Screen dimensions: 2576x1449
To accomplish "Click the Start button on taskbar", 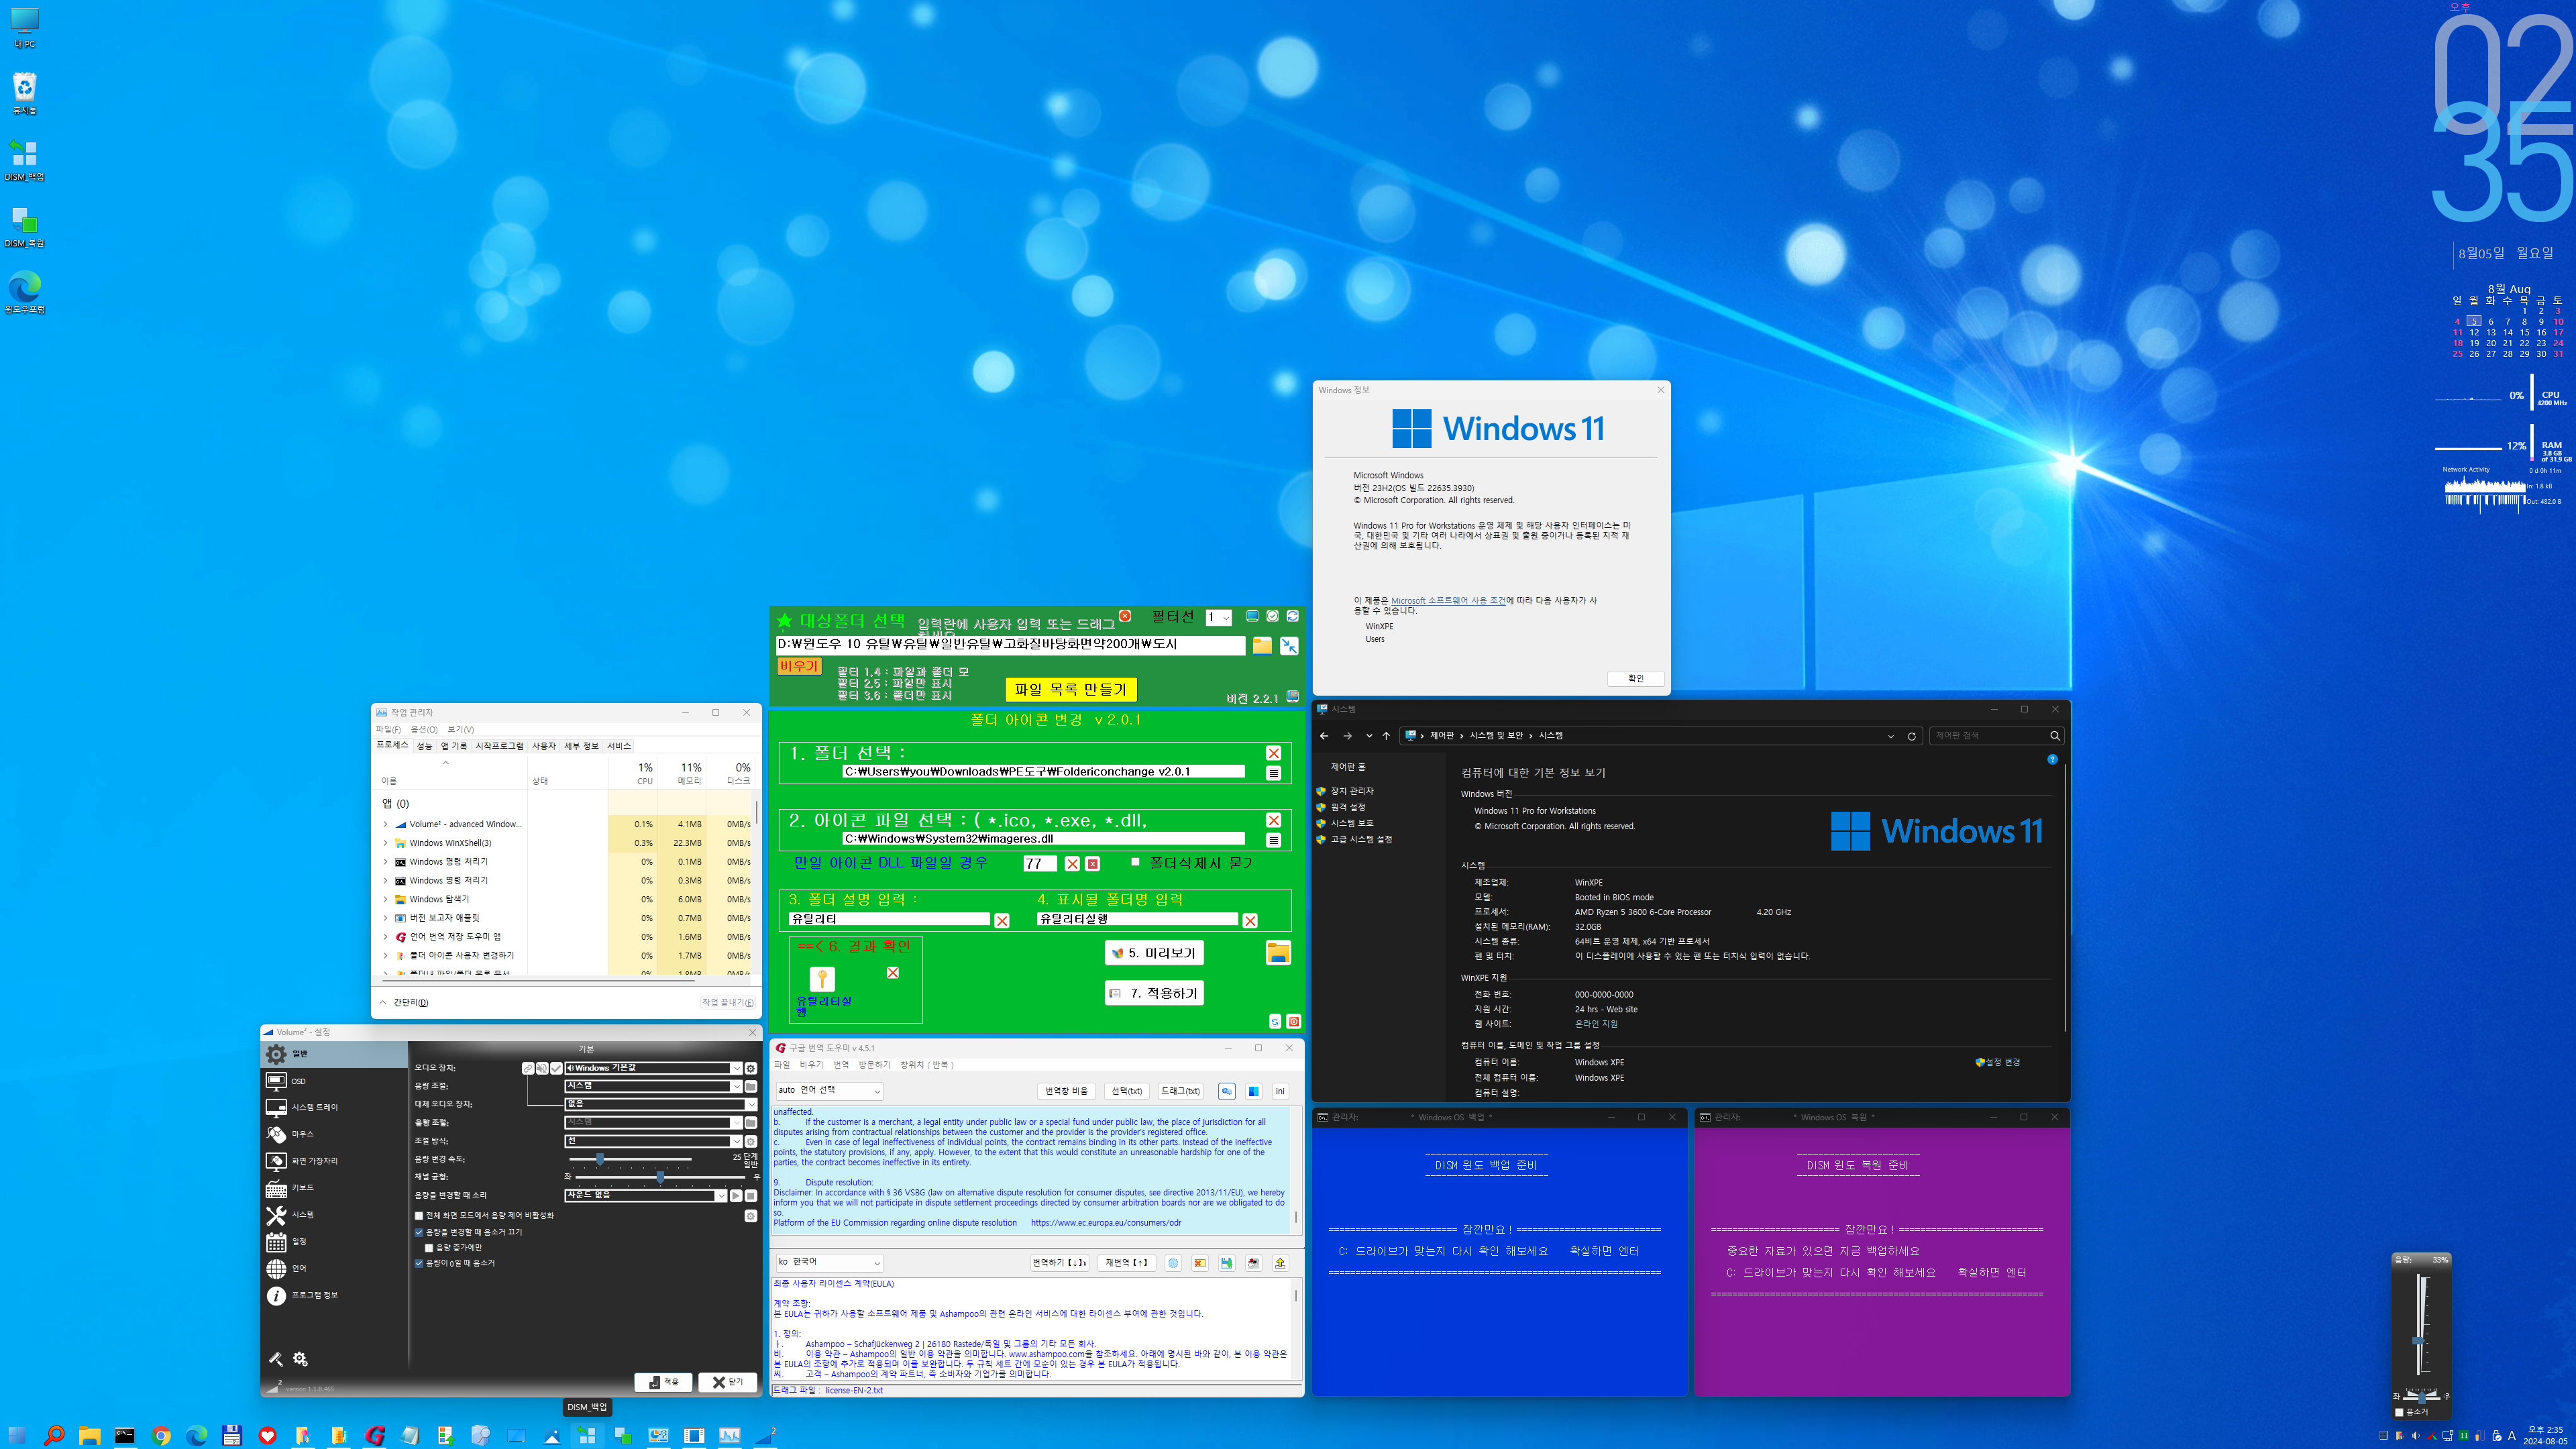I will (x=17, y=1435).
